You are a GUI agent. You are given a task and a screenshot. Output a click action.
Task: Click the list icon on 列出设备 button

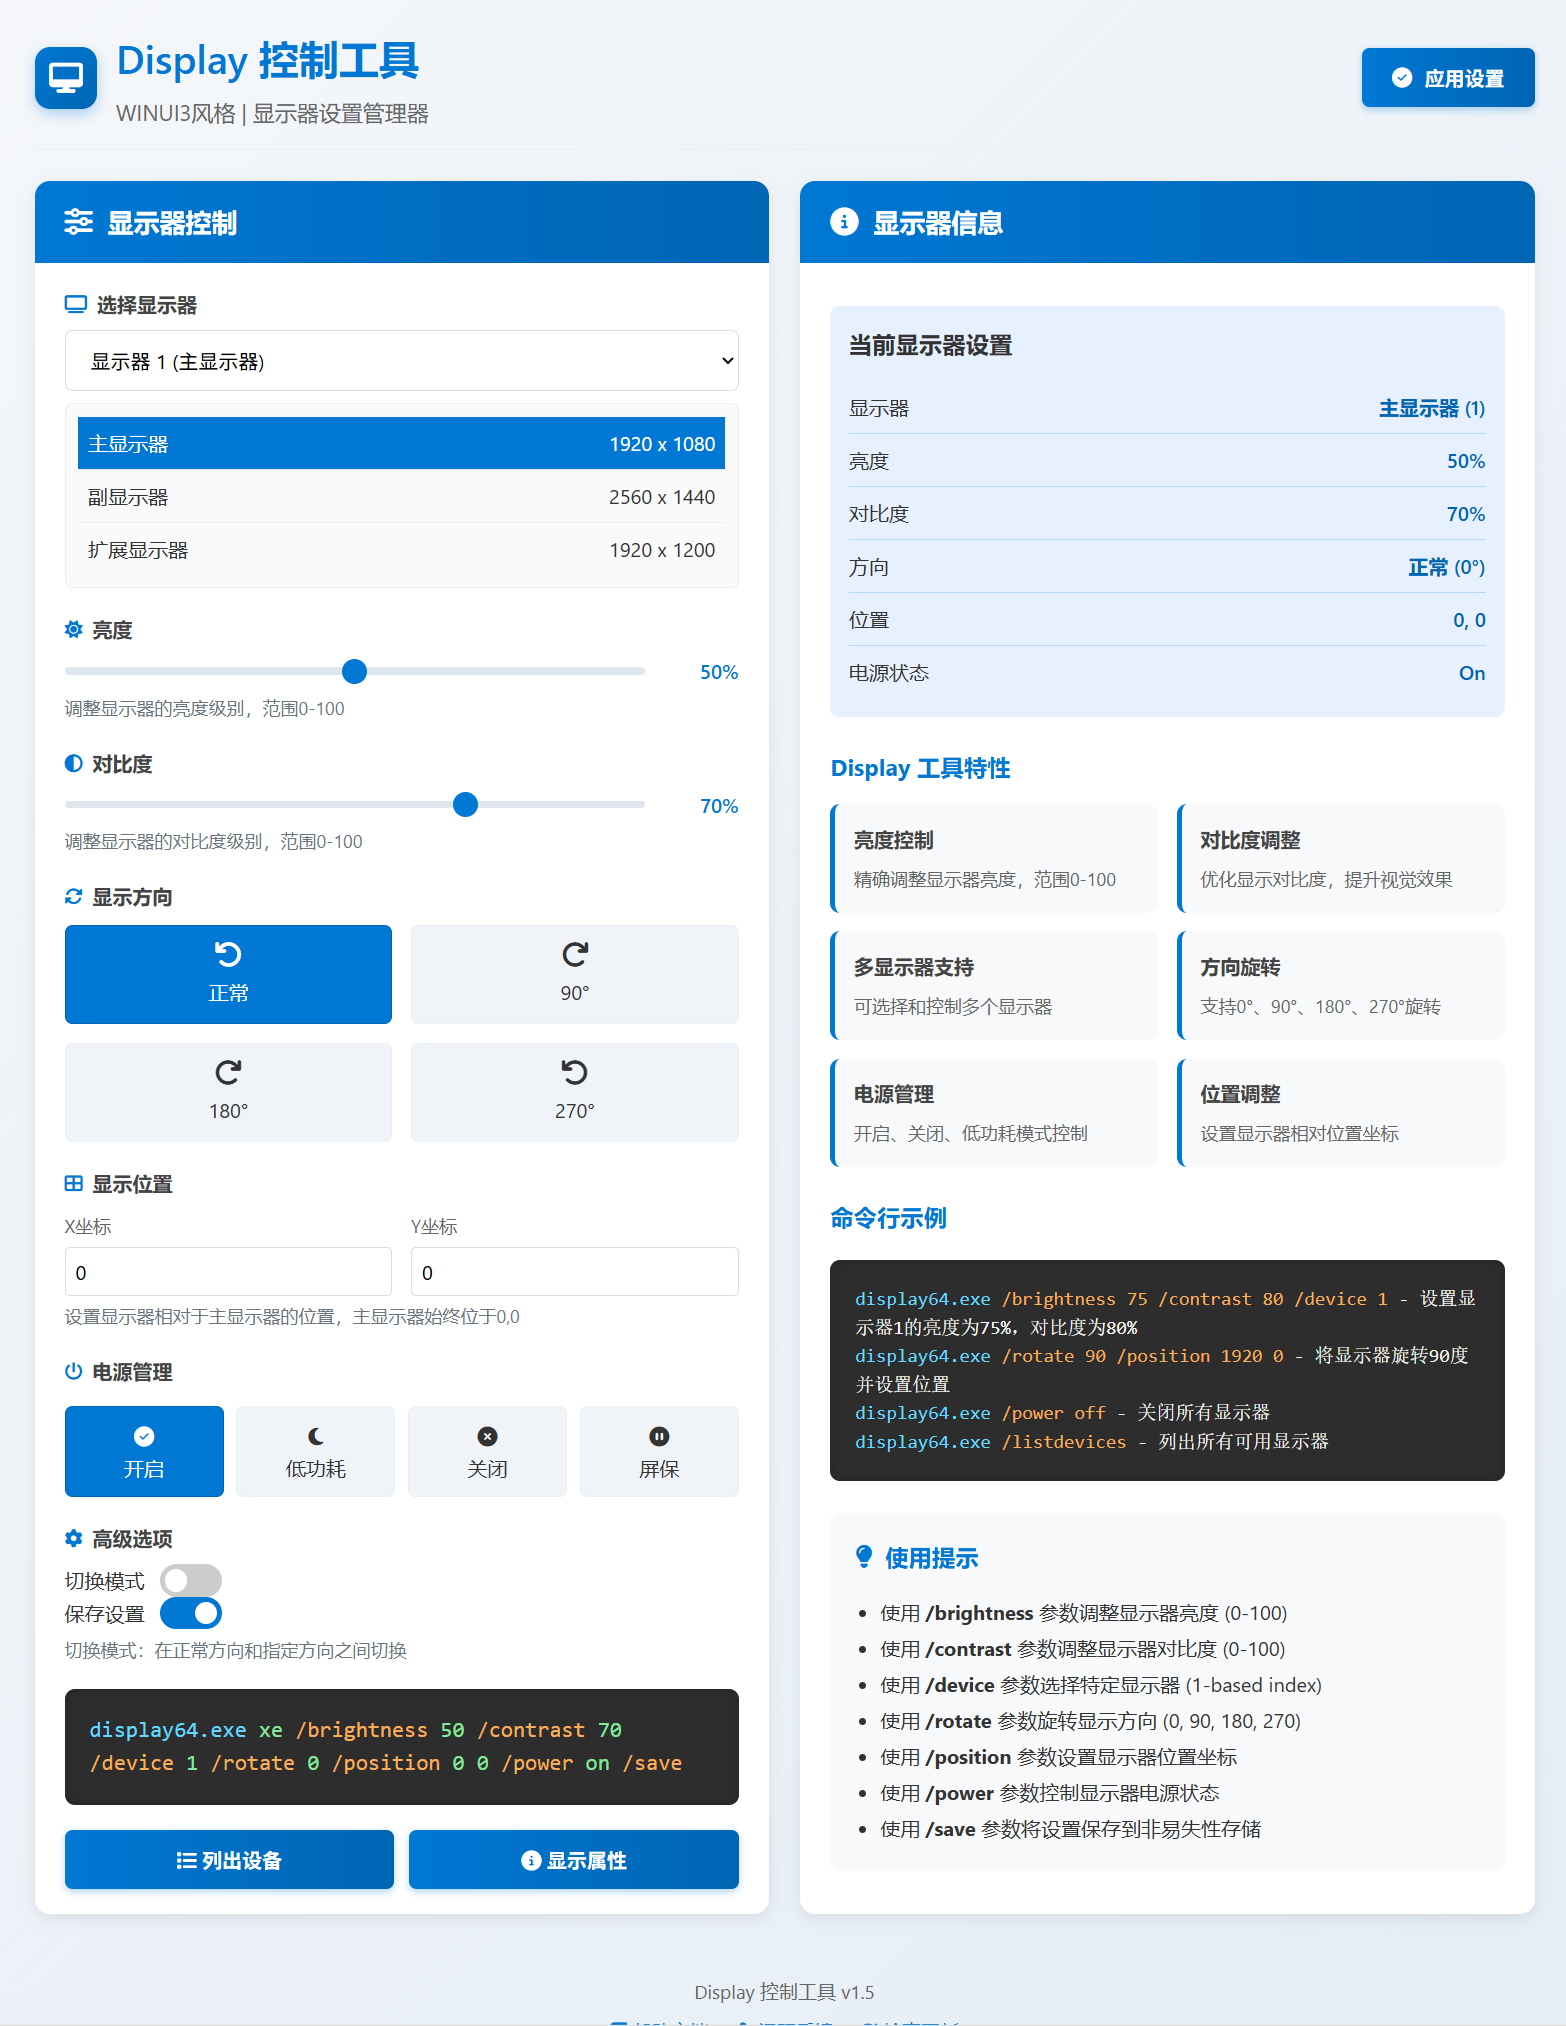pos(186,1860)
